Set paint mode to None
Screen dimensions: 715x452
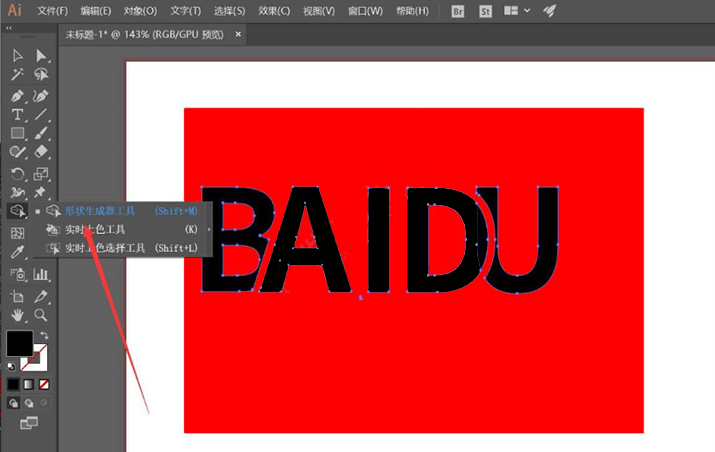[x=44, y=384]
